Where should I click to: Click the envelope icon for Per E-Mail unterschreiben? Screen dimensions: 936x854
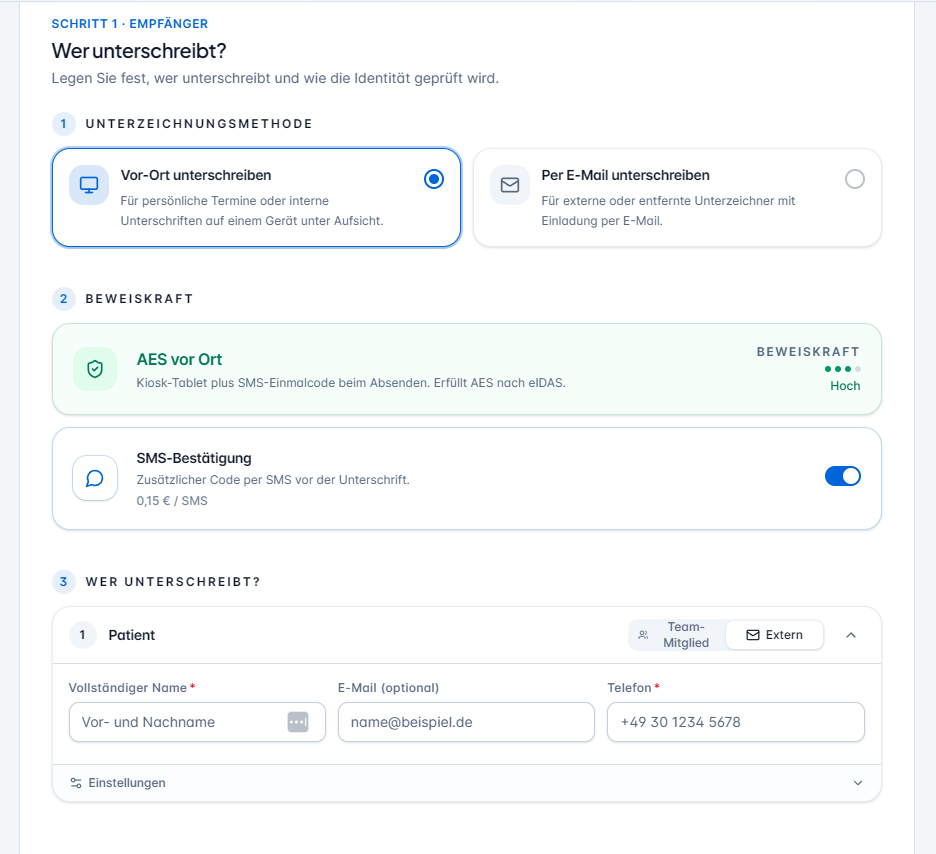(510, 185)
